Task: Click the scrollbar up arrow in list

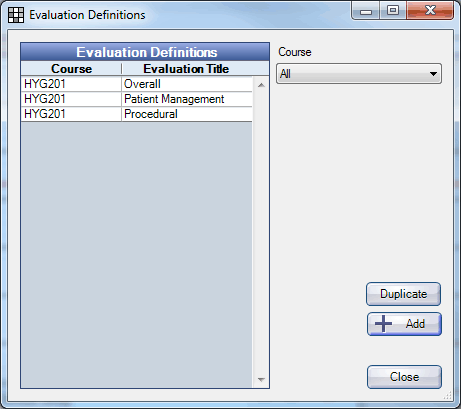Action: click(x=261, y=85)
